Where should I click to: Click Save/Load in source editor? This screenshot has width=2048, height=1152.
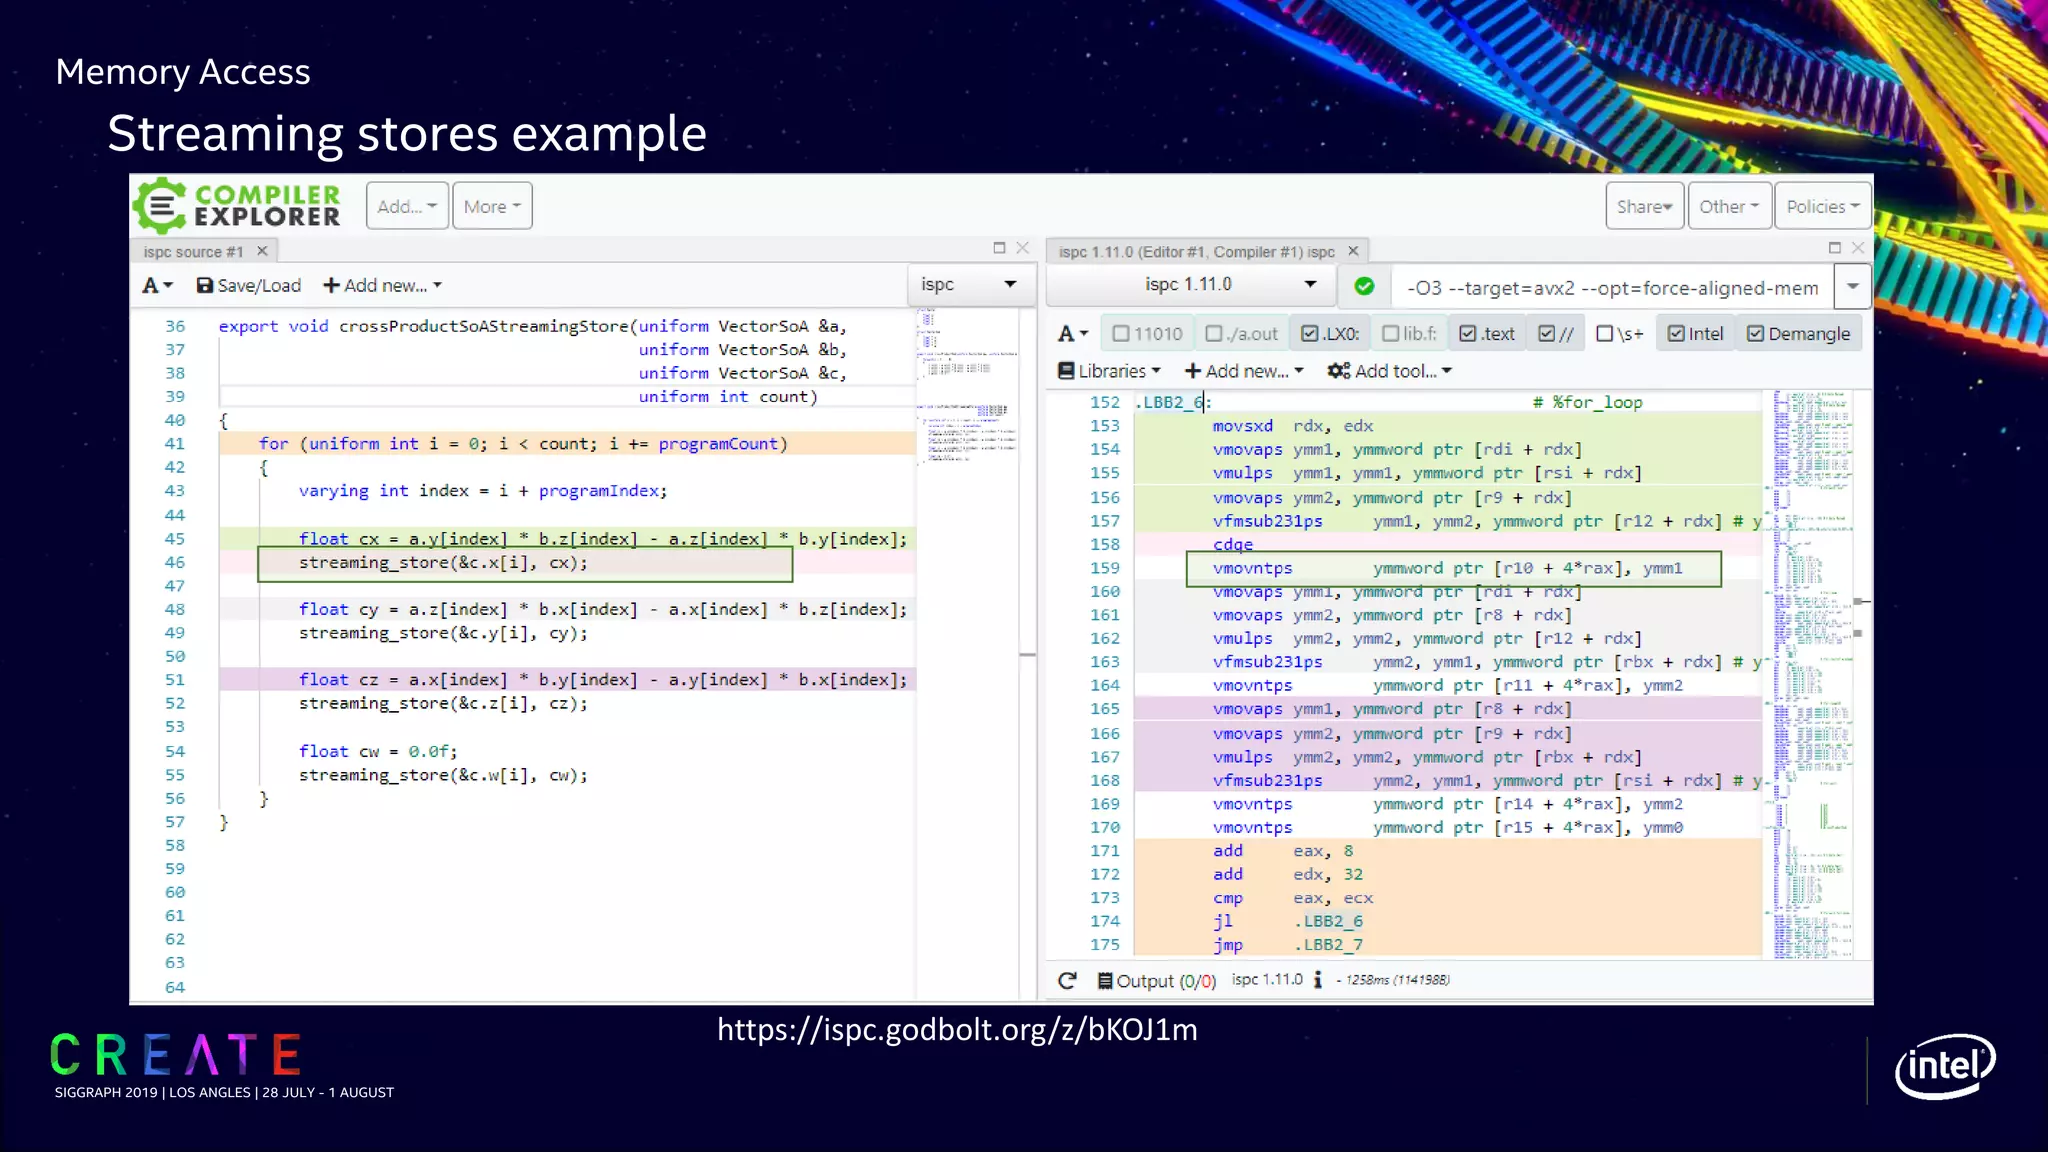(249, 285)
